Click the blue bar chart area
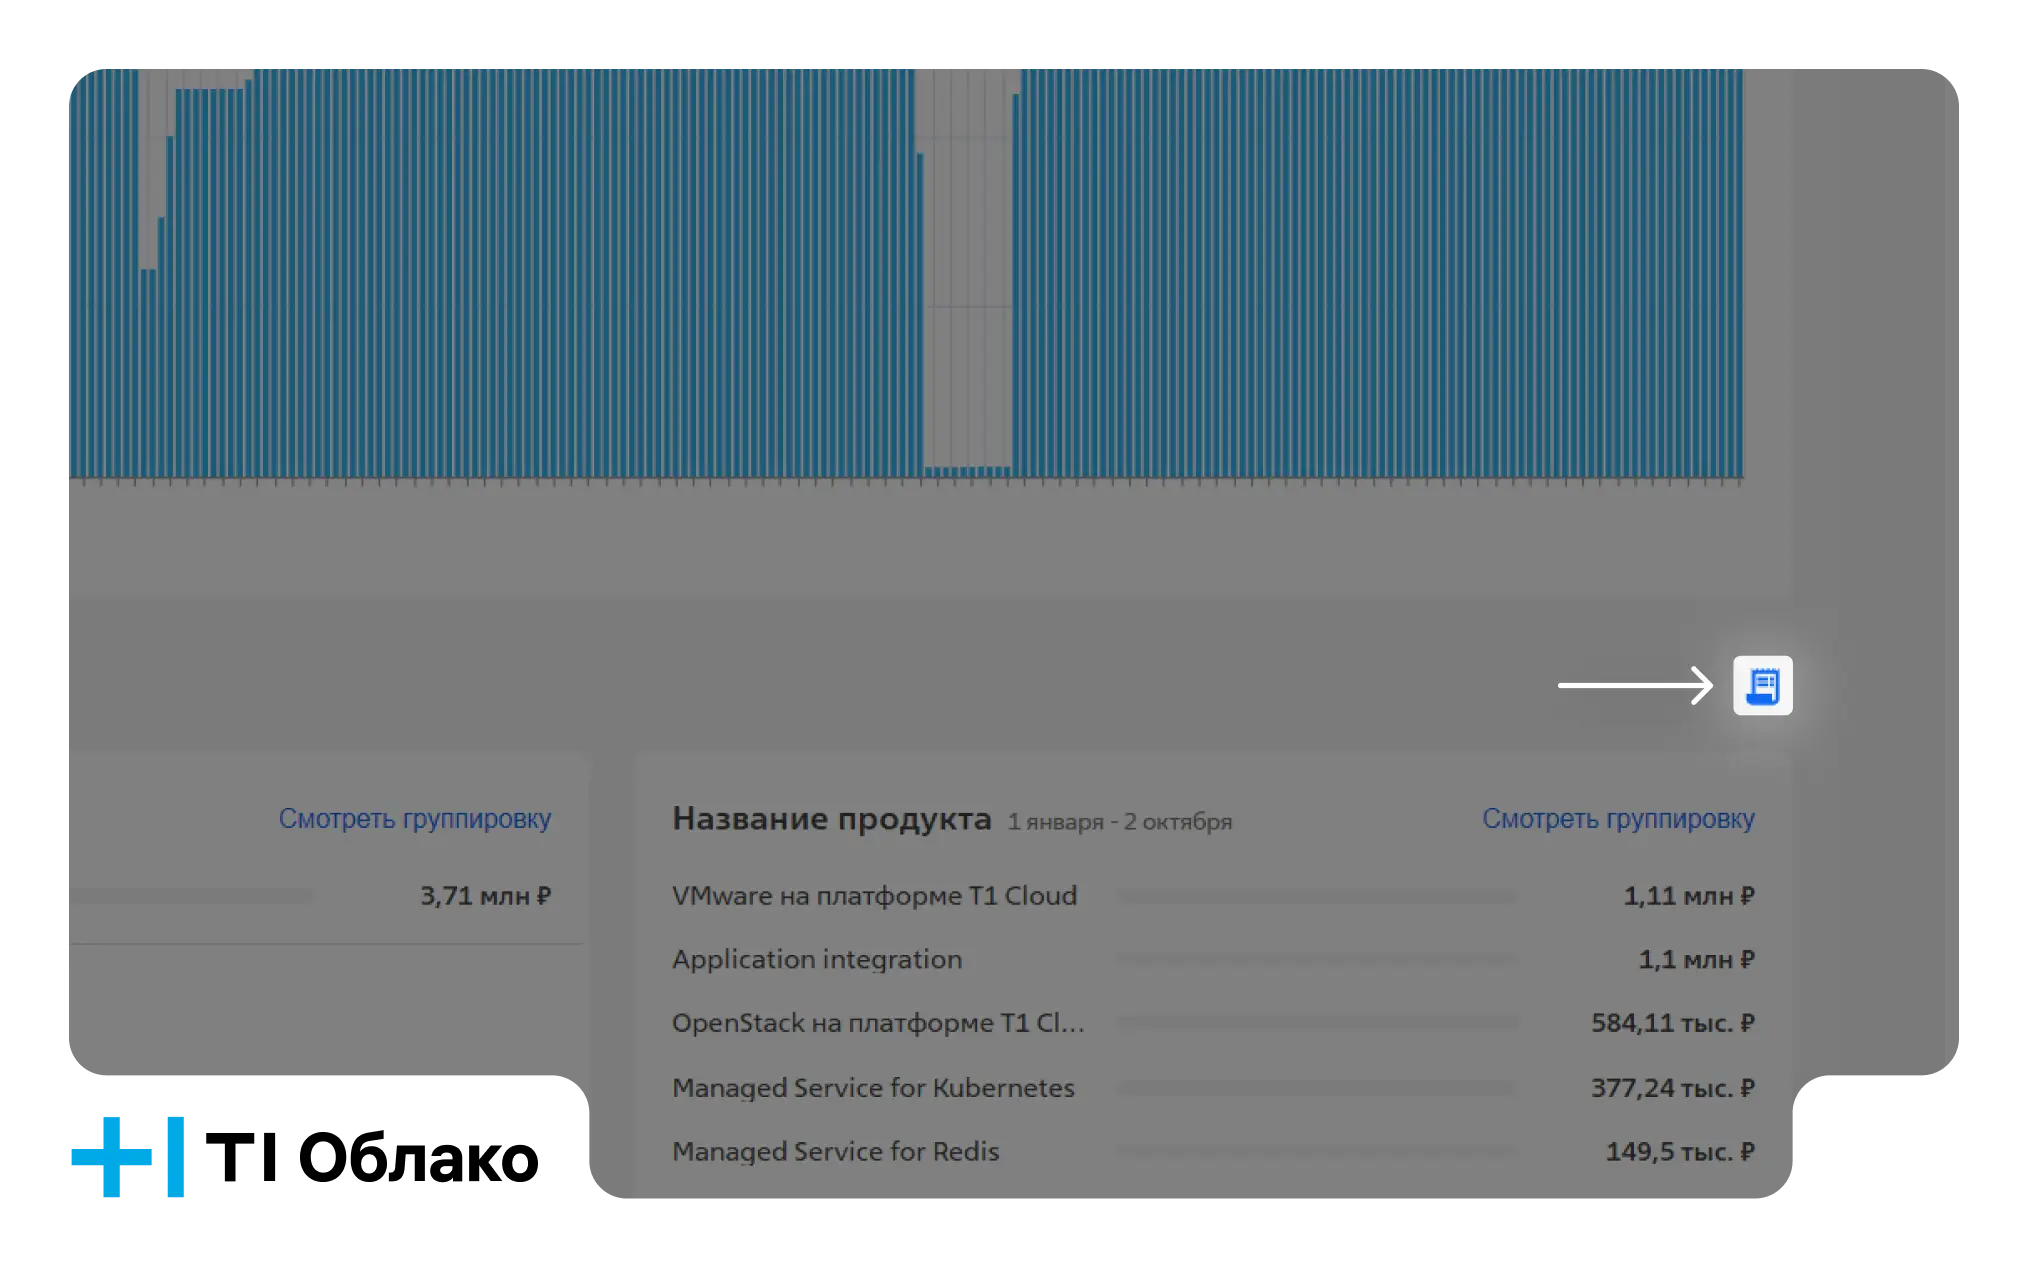This screenshot has width=2028, height=1268. (906, 274)
